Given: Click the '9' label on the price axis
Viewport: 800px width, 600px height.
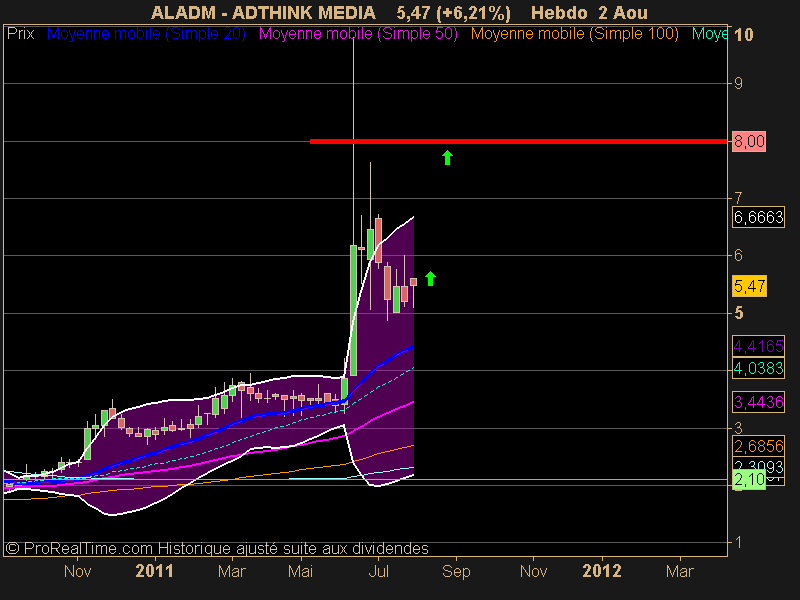Looking at the screenshot, I should [738, 83].
